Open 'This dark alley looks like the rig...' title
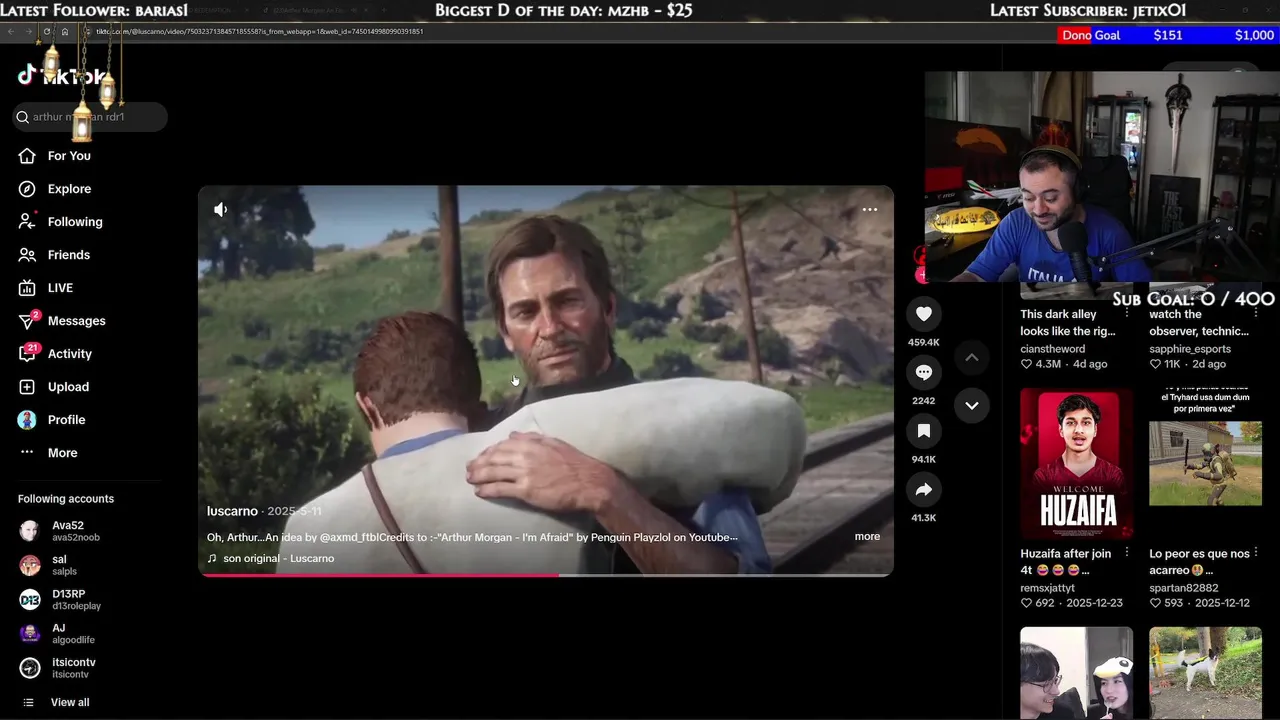 (1068, 323)
